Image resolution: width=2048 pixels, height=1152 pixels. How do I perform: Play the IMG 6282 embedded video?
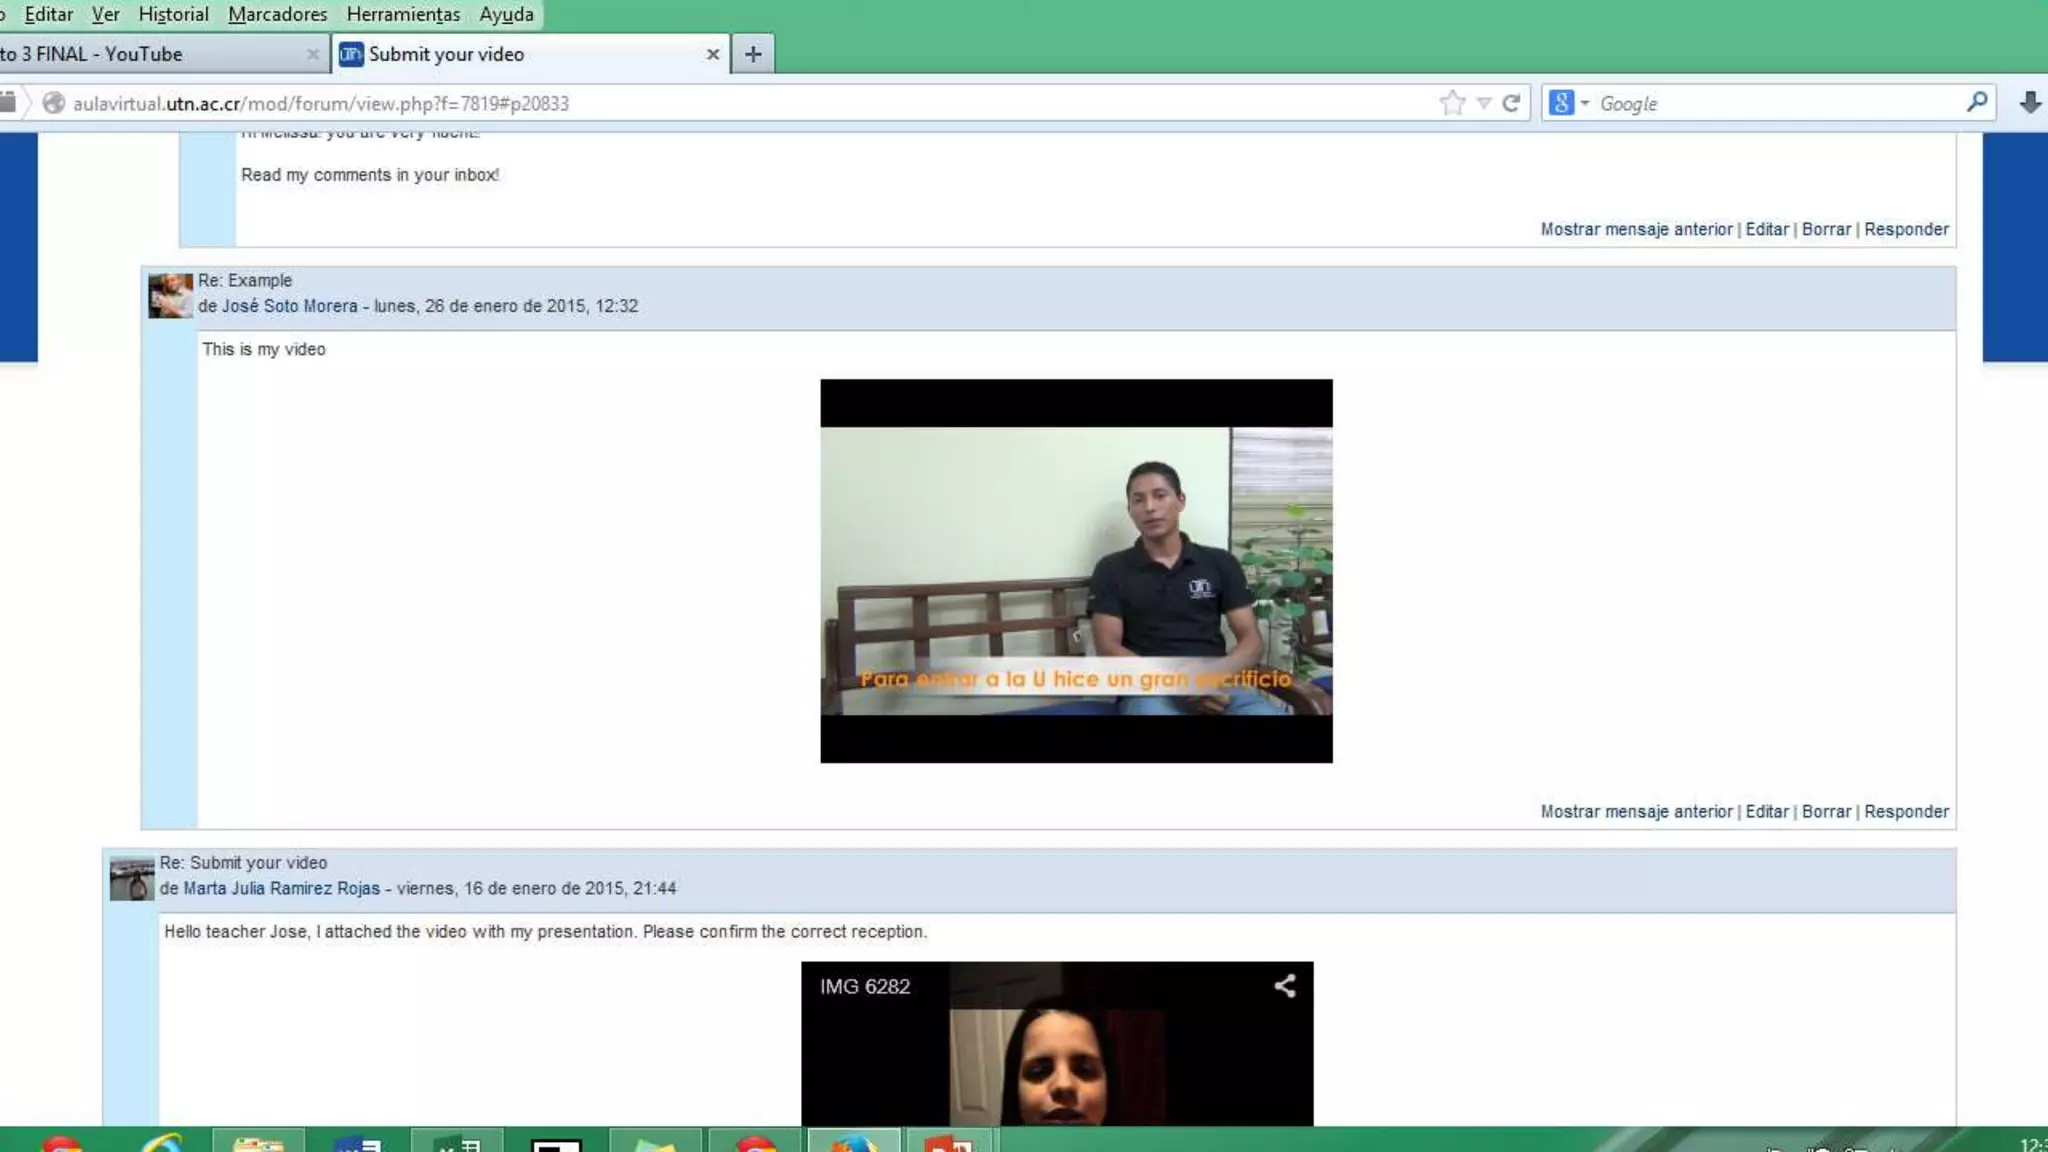[1057, 1044]
